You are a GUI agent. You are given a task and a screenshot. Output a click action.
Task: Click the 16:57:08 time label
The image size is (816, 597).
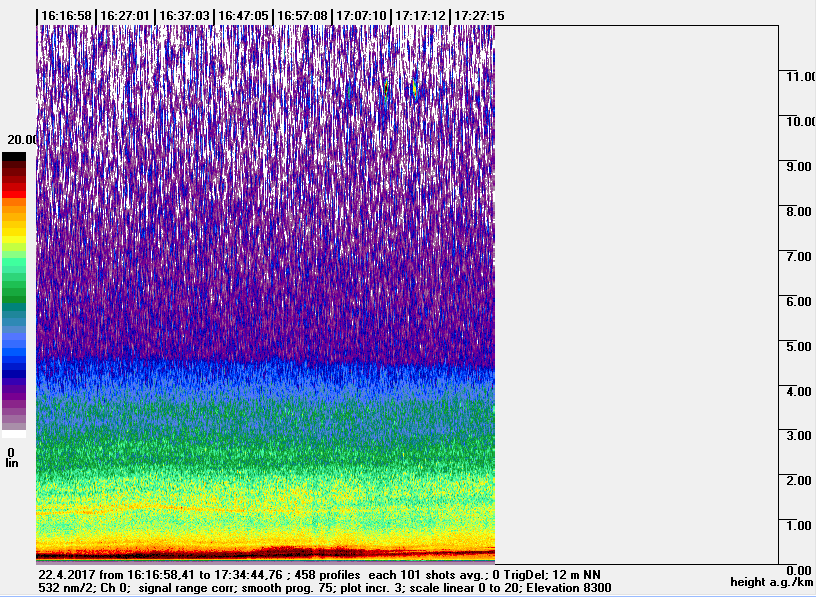302,16
